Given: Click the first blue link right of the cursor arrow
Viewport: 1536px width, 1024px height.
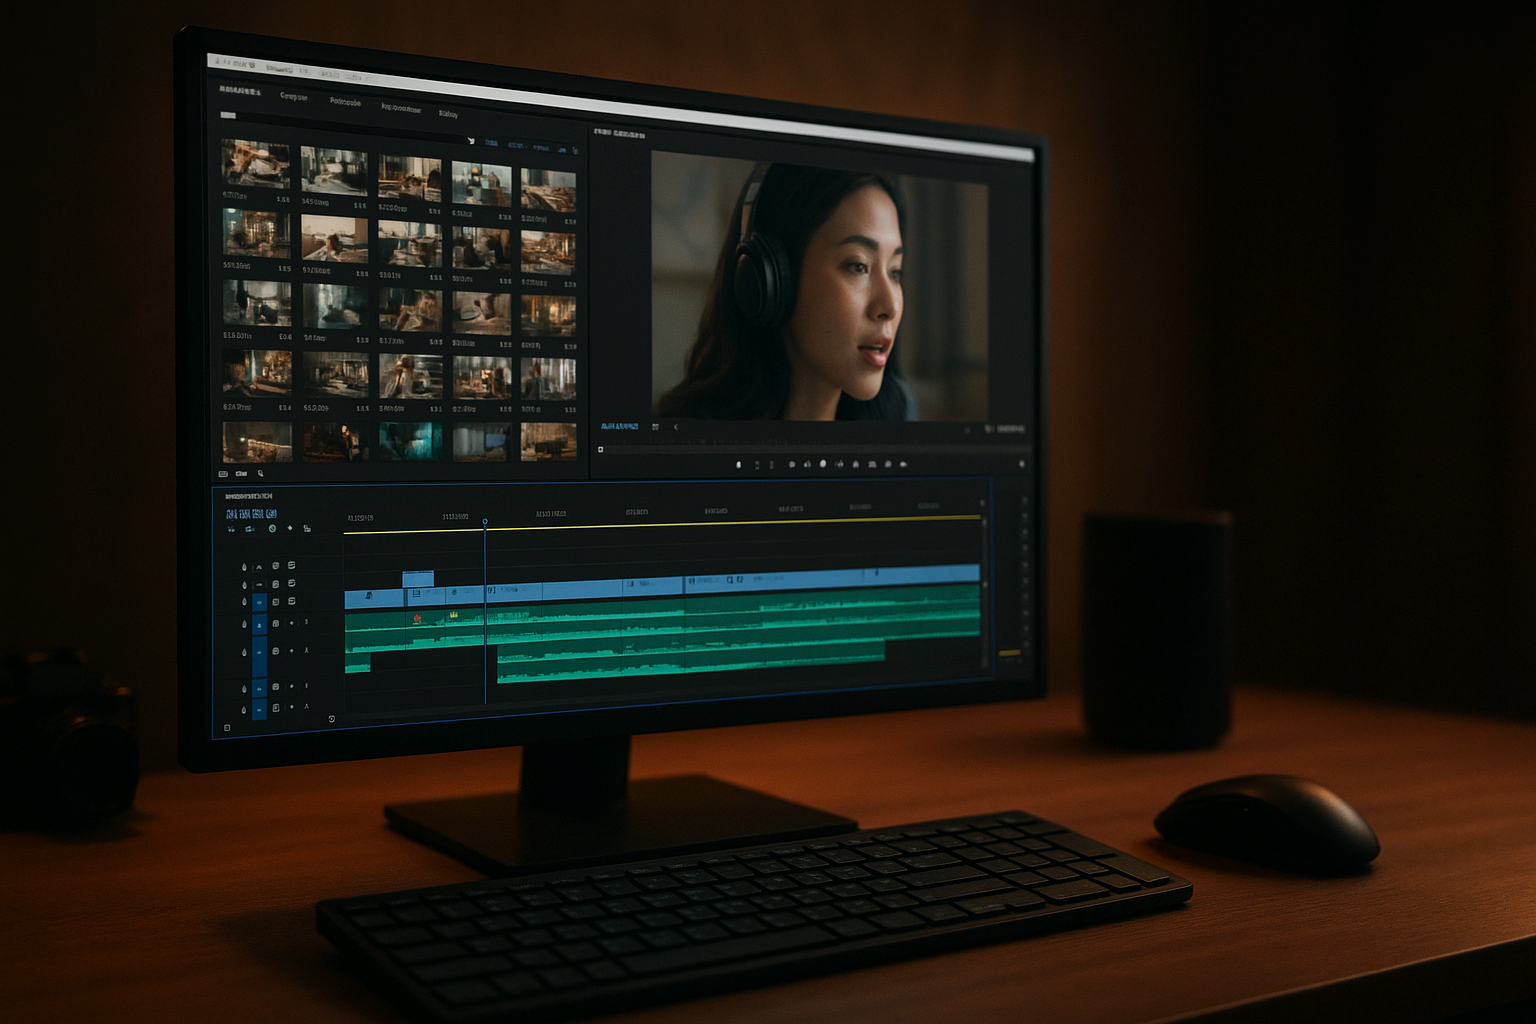Looking at the screenshot, I should 491,143.
